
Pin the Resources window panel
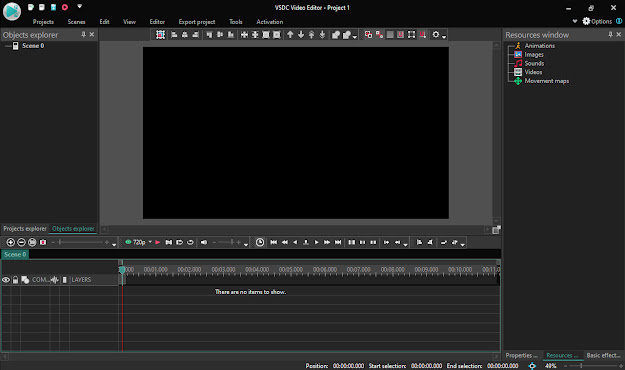point(610,35)
